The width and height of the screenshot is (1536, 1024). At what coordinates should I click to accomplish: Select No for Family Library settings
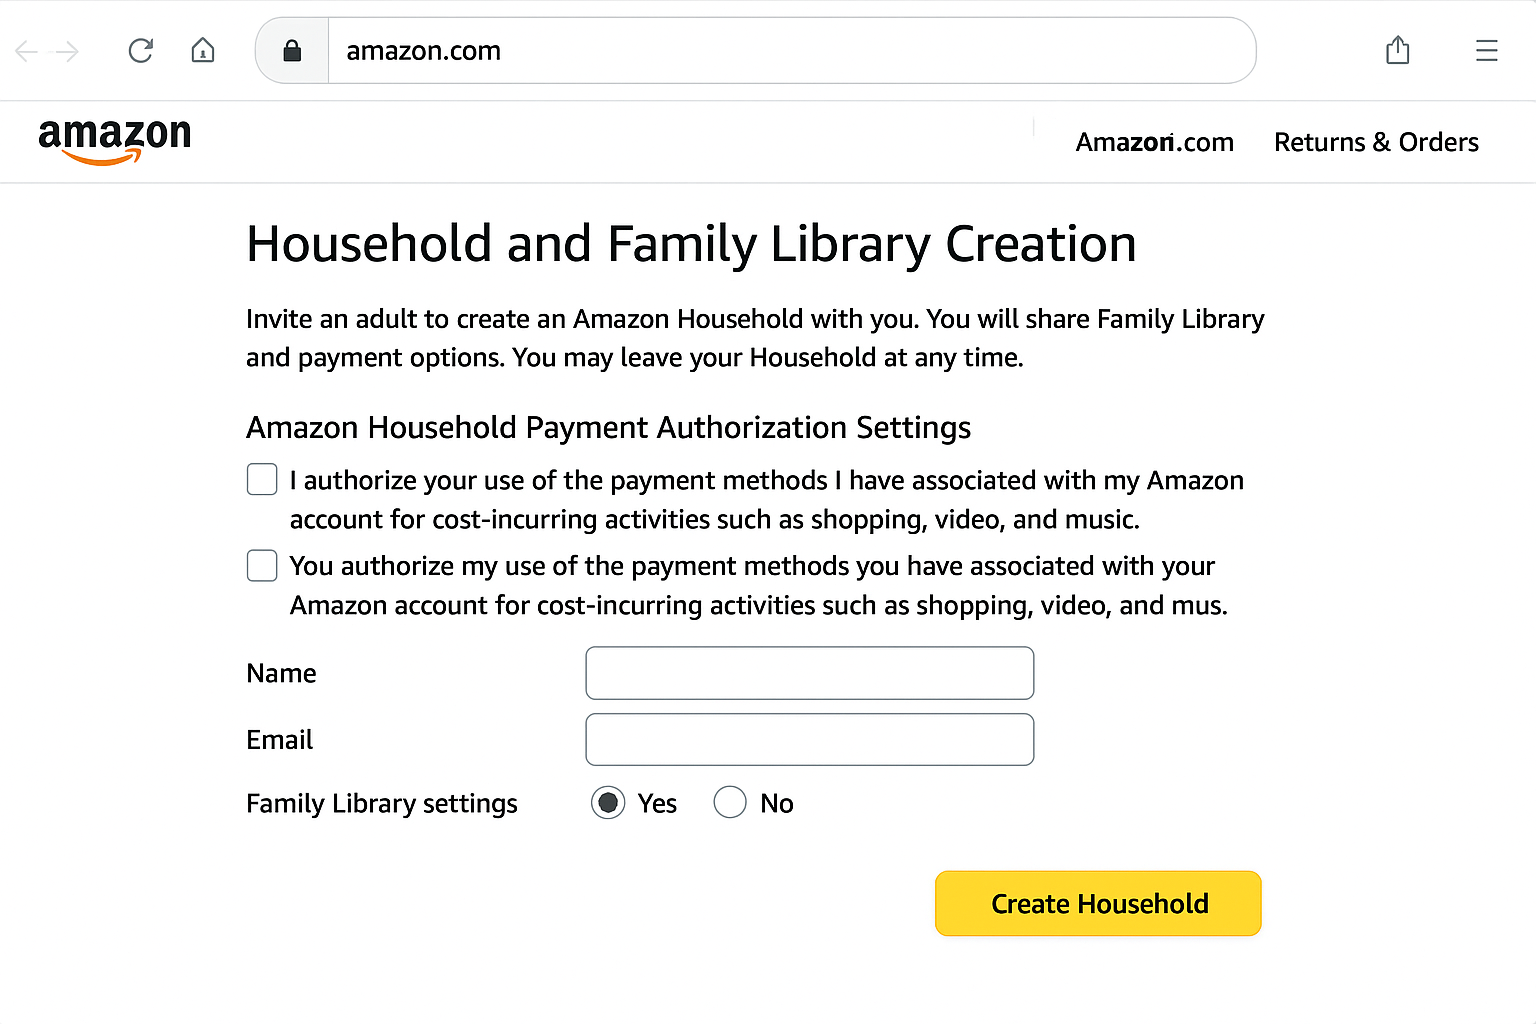pos(730,802)
